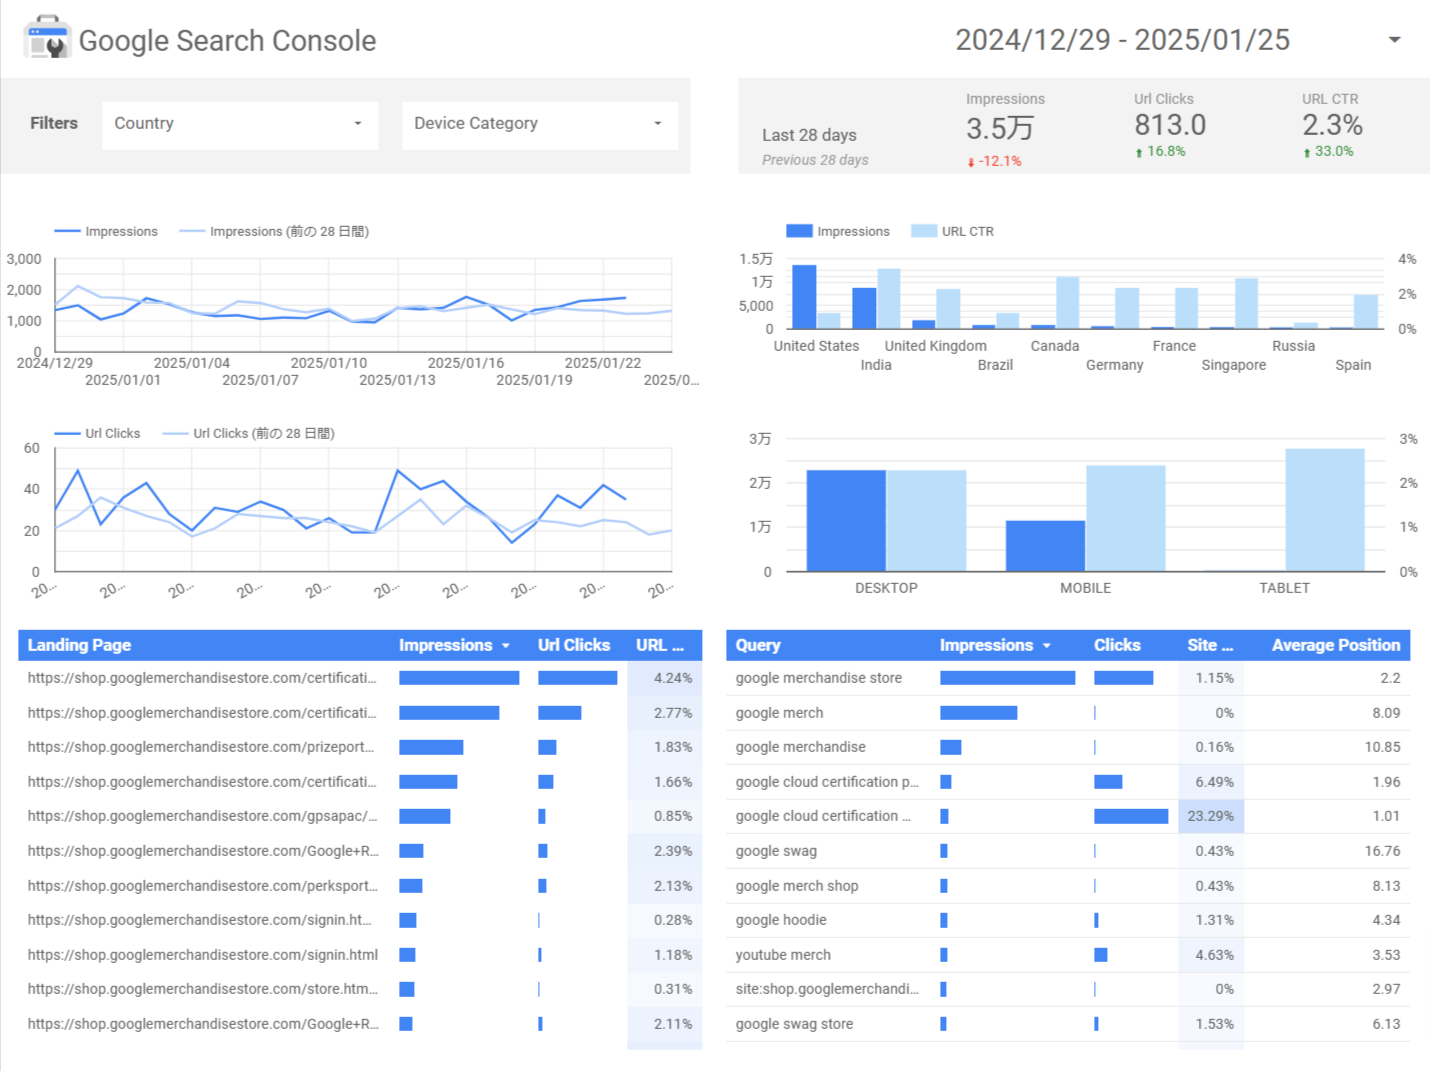This screenshot has height=1071, width=1430.
Task: Click the India label on country chart
Action: pyautogui.click(x=876, y=365)
